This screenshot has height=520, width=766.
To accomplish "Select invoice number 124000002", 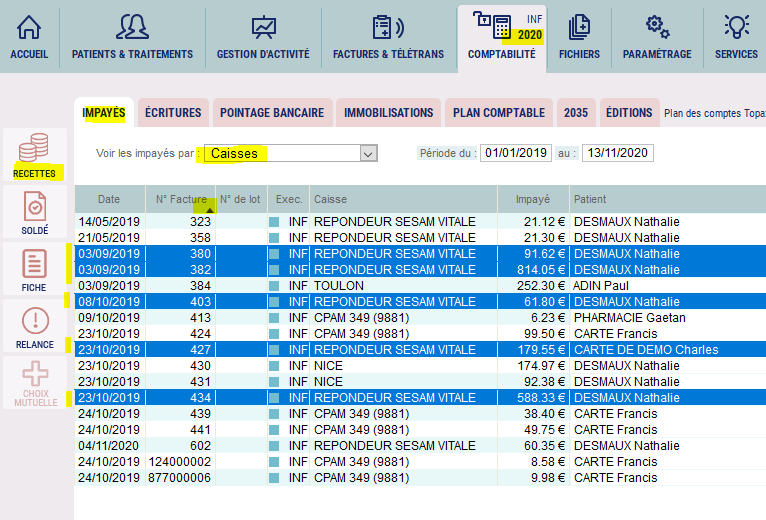I will (x=179, y=462).
